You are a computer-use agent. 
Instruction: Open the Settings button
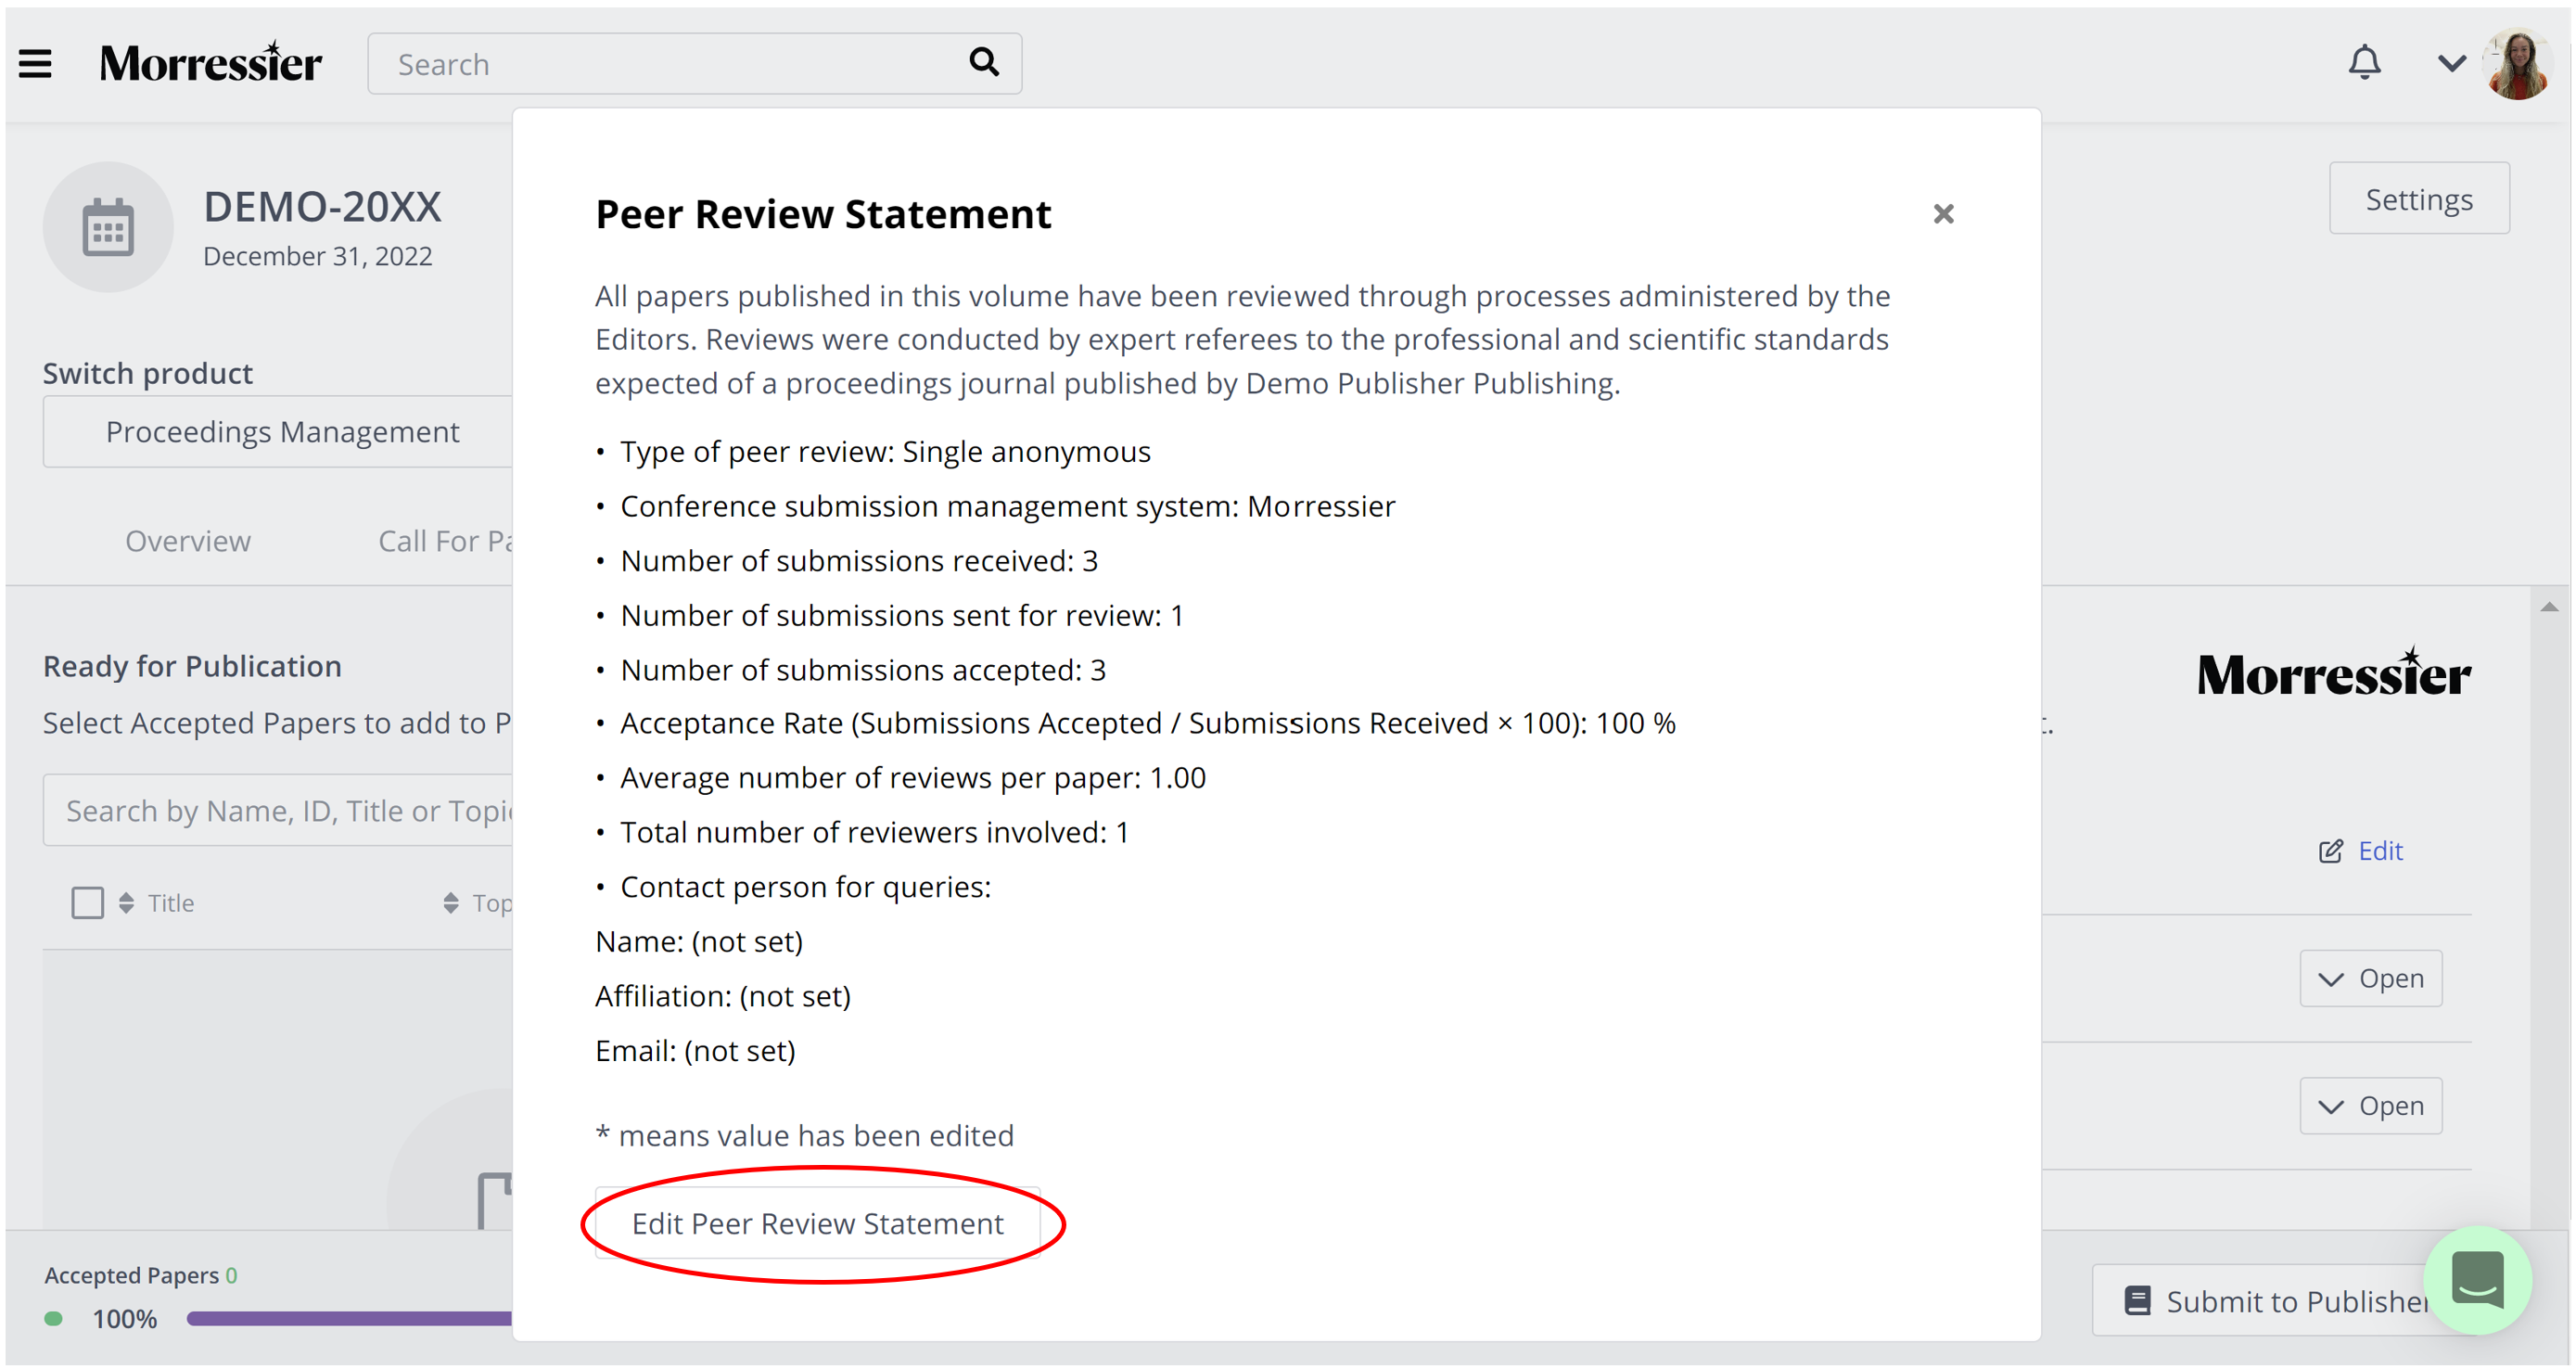(2418, 199)
